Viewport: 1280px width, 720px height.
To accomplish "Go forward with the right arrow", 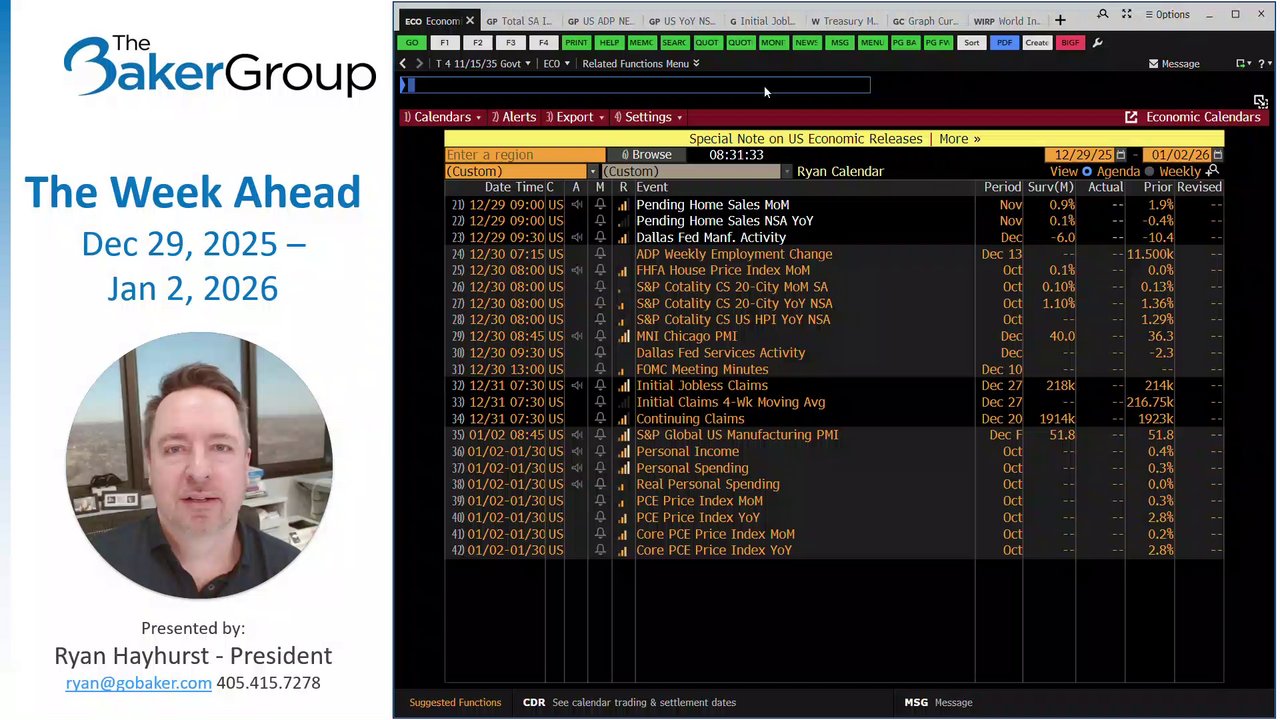I will tap(420, 64).
